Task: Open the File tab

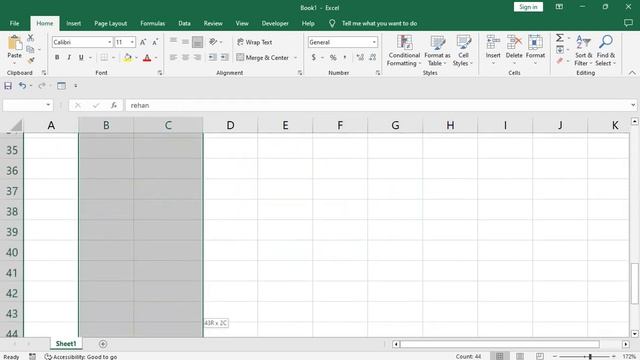Action: (14, 23)
